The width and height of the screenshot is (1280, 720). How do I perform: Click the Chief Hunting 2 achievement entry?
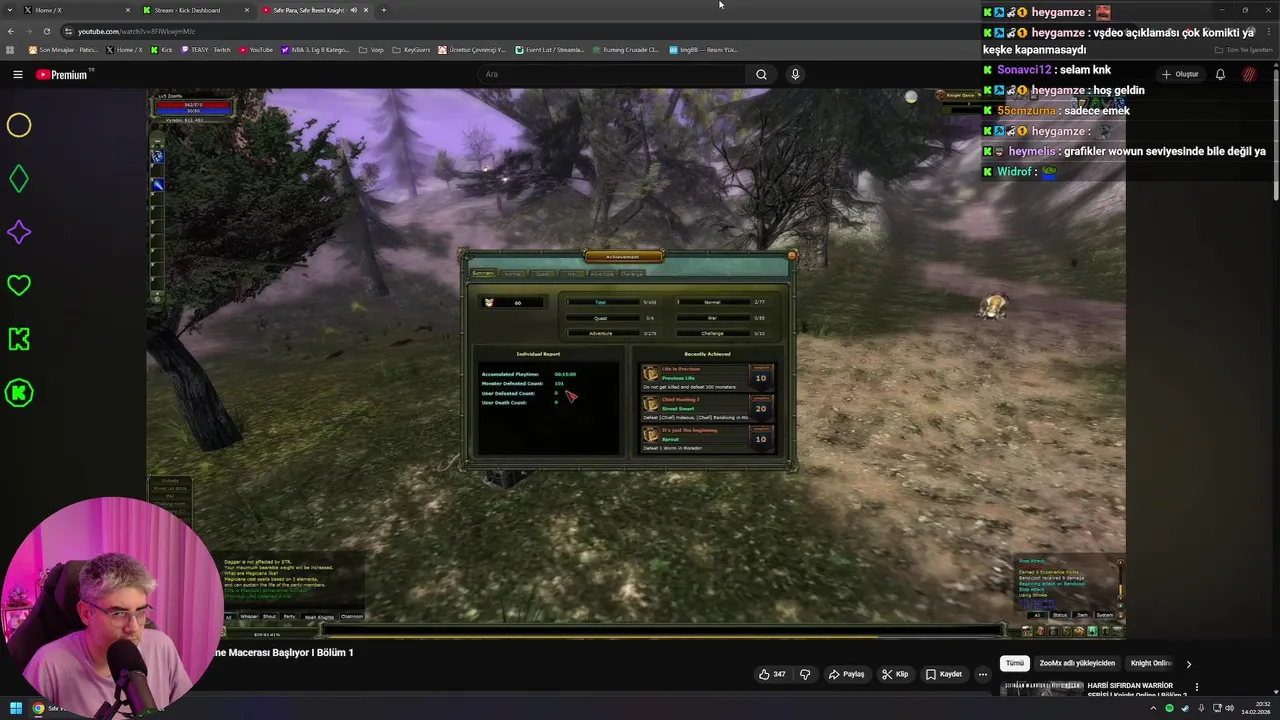click(x=708, y=408)
